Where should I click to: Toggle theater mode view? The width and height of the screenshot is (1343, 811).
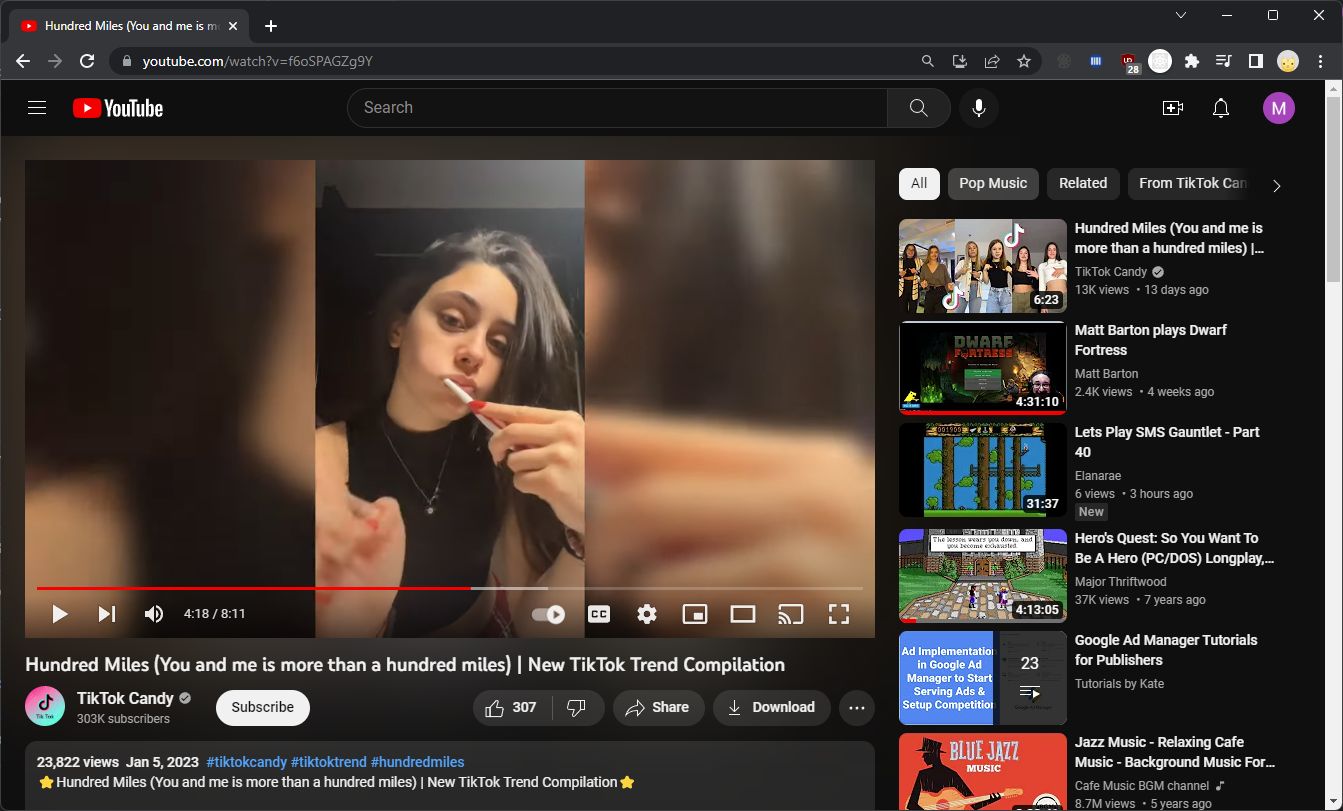coord(743,614)
